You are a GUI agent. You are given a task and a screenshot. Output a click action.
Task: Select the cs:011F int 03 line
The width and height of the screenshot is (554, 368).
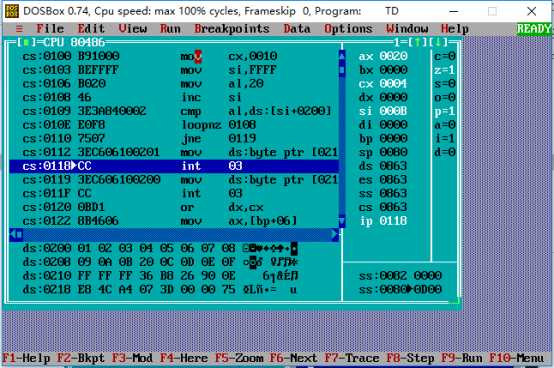pyautogui.click(x=174, y=193)
